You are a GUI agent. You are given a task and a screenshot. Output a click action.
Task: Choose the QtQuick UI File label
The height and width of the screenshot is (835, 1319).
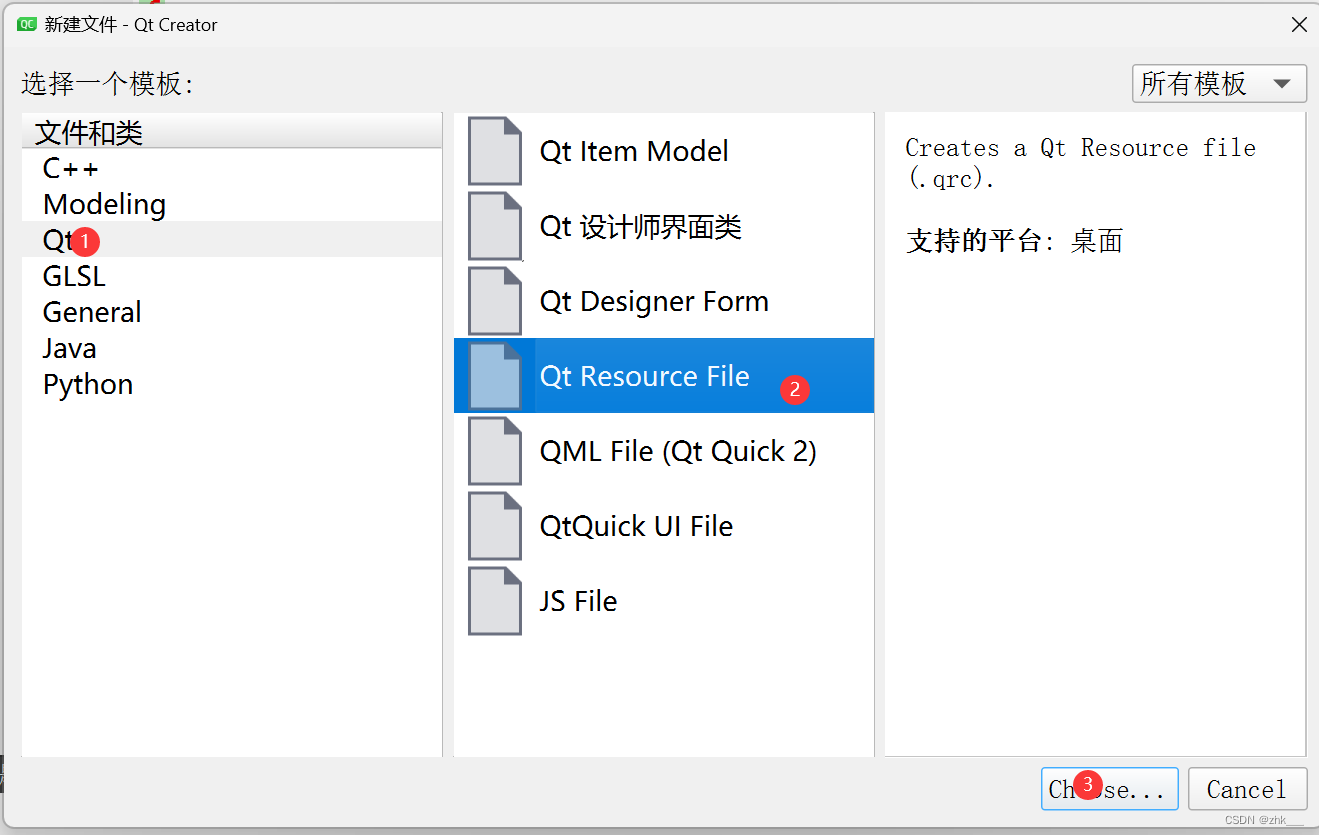pyautogui.click(x=636, y=526)
